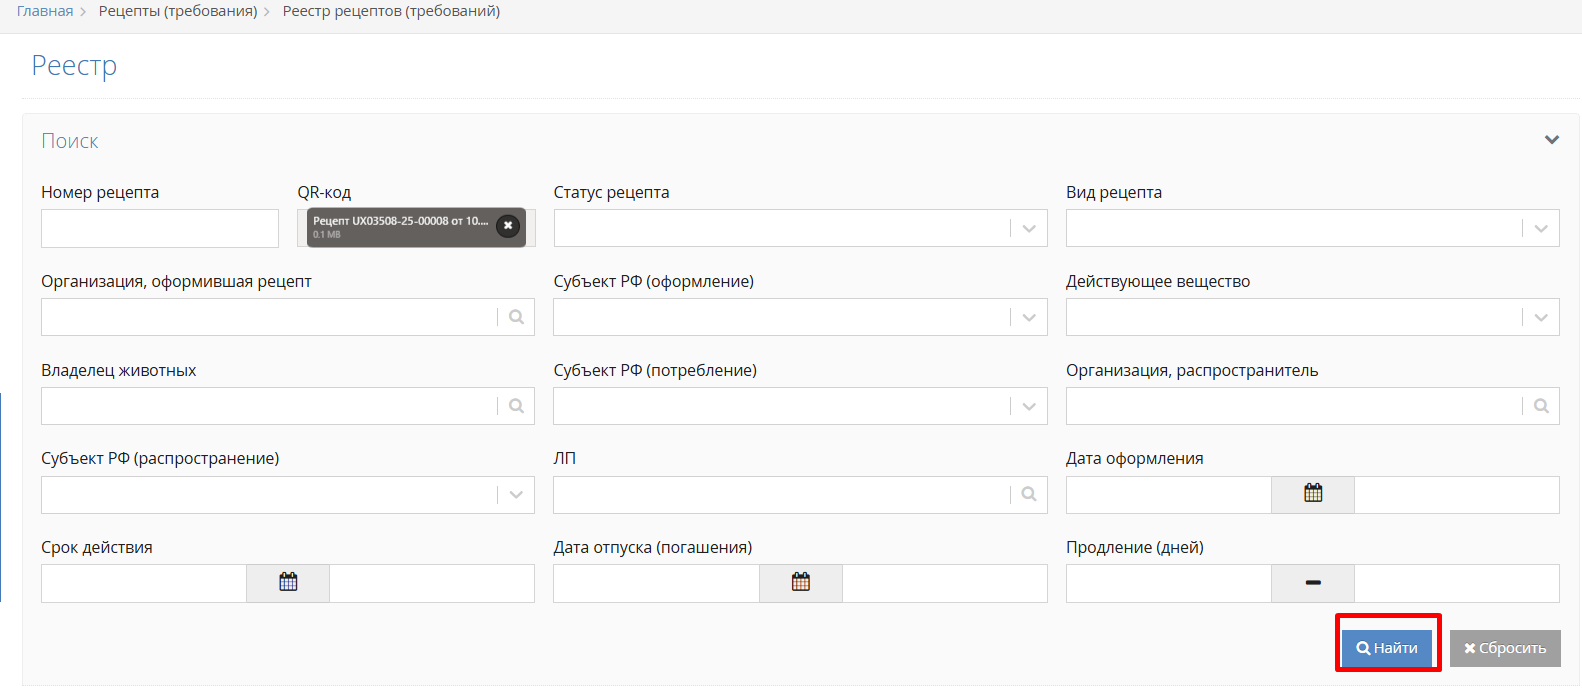Click search icon in Владелец животных field

pos(516,406)
